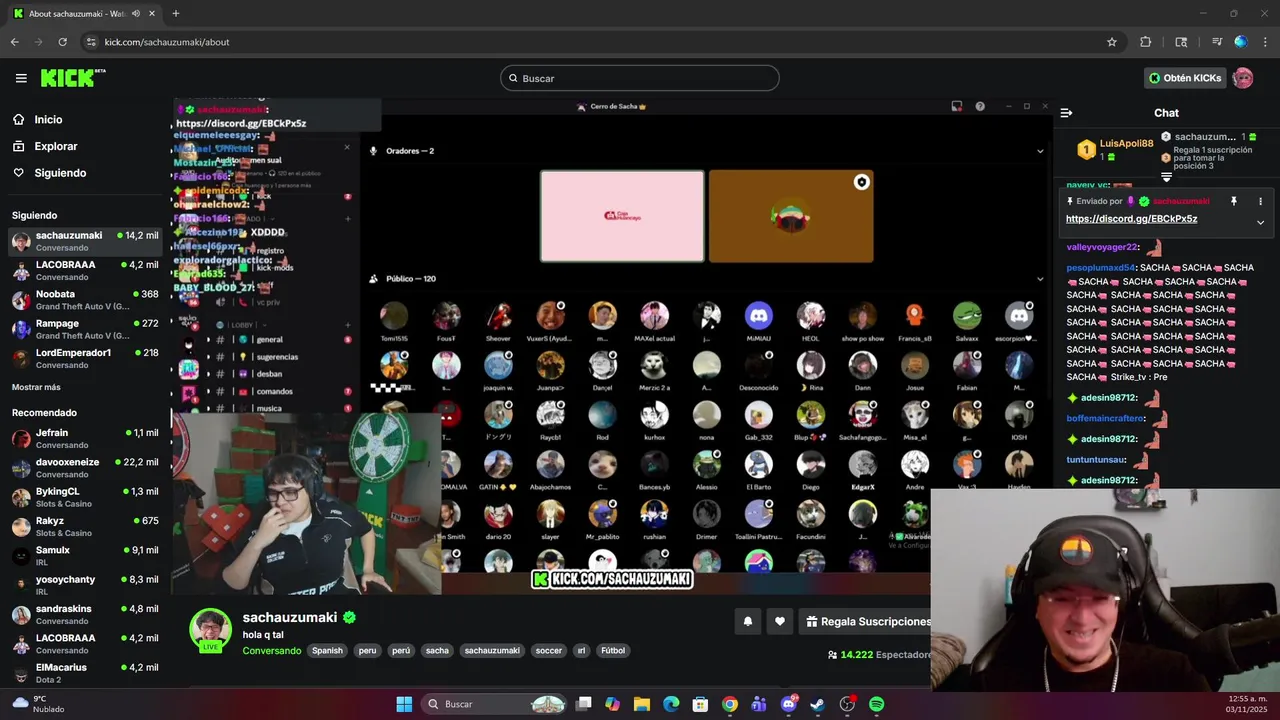1280x720 pixels.
Task: Open Siguiendo in the sidebar
Action: tap(60, 173)
